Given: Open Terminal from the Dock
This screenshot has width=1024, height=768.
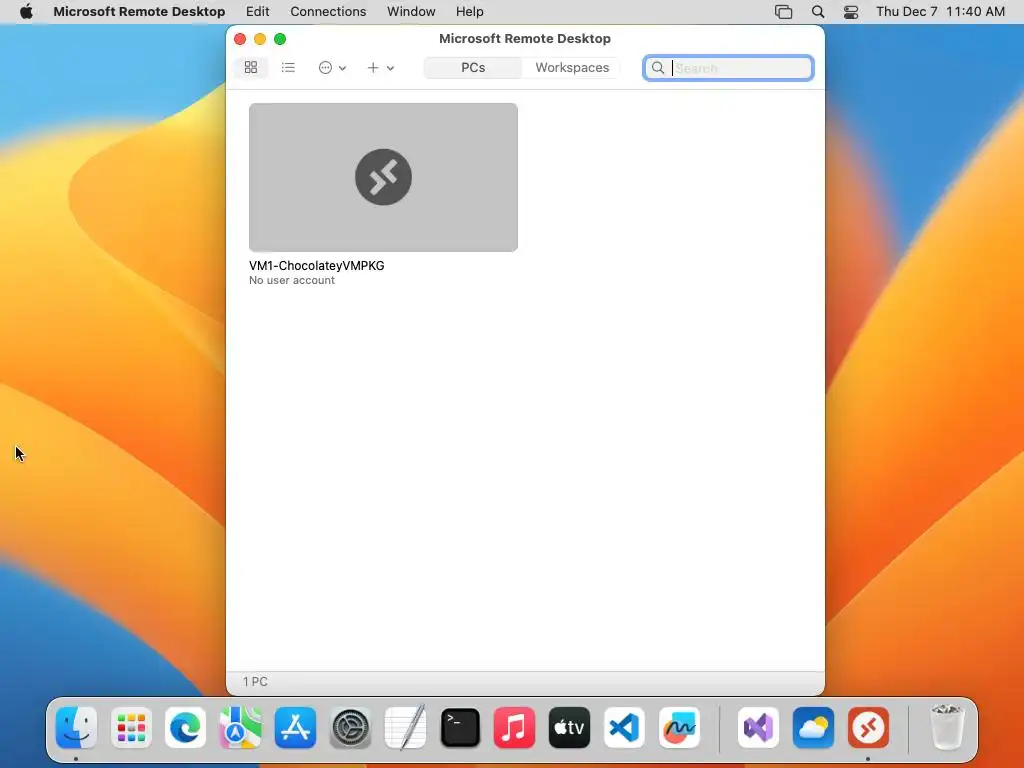Looking at the screenshot, I should tap(460, 728).
